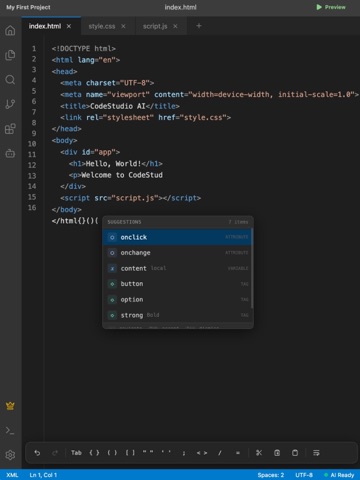Viewport: 360px width, 480px height.
Task: Click the green Preview play button
Action: click(x=331, y=7)
